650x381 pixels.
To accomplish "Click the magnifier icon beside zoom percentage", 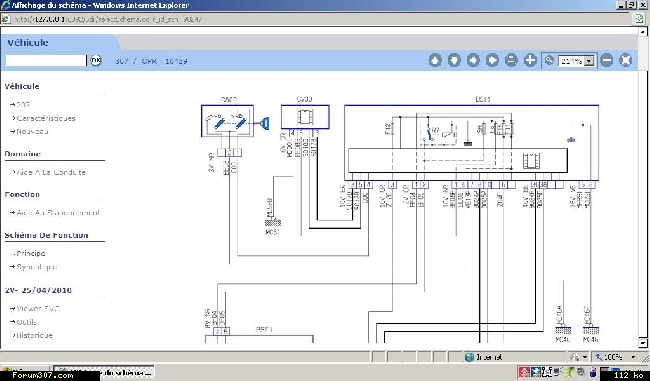I will pos(549,61).
